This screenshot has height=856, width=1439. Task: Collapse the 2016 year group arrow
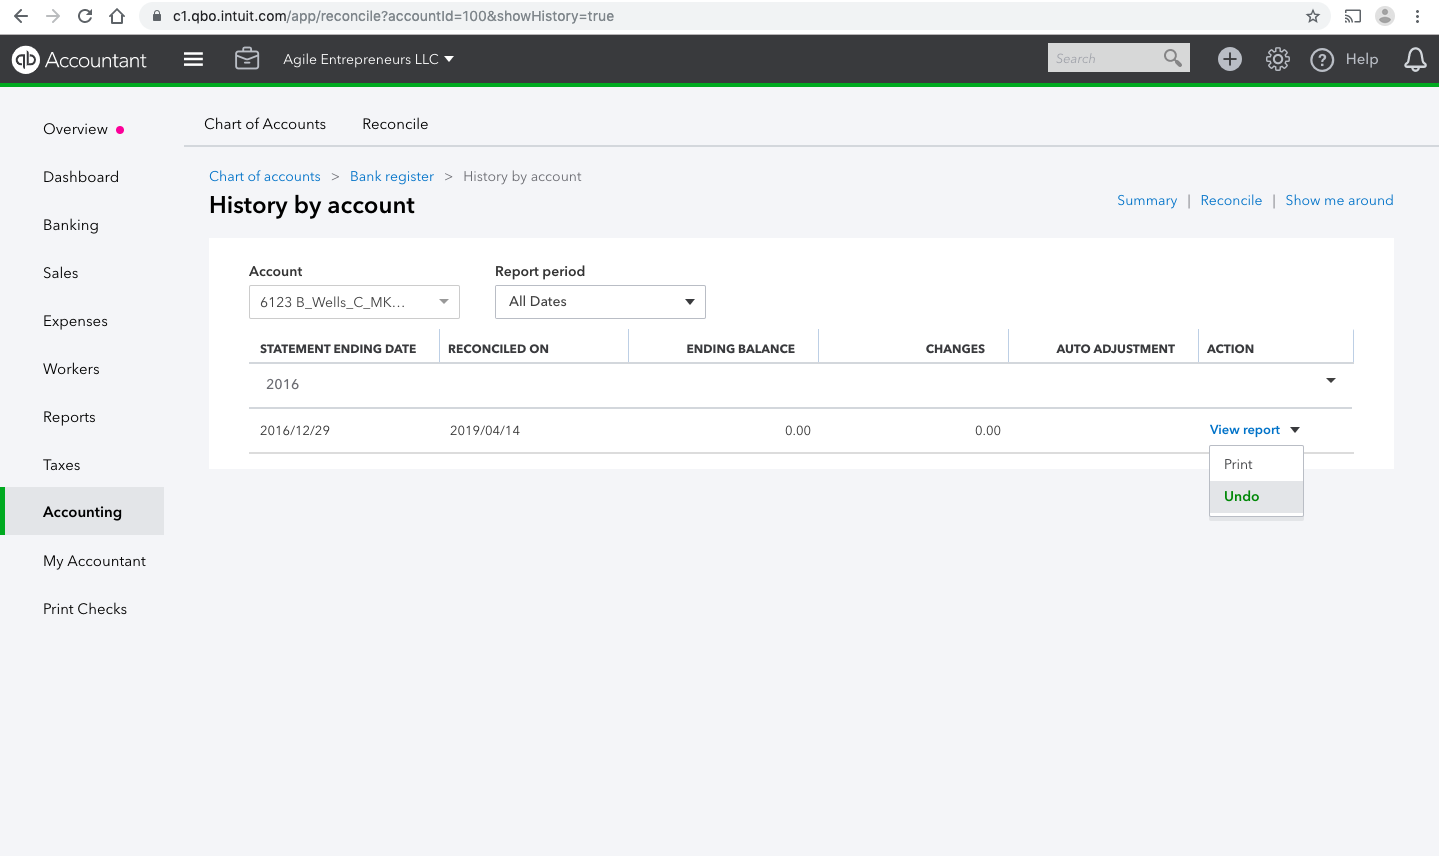(1331, 381)
